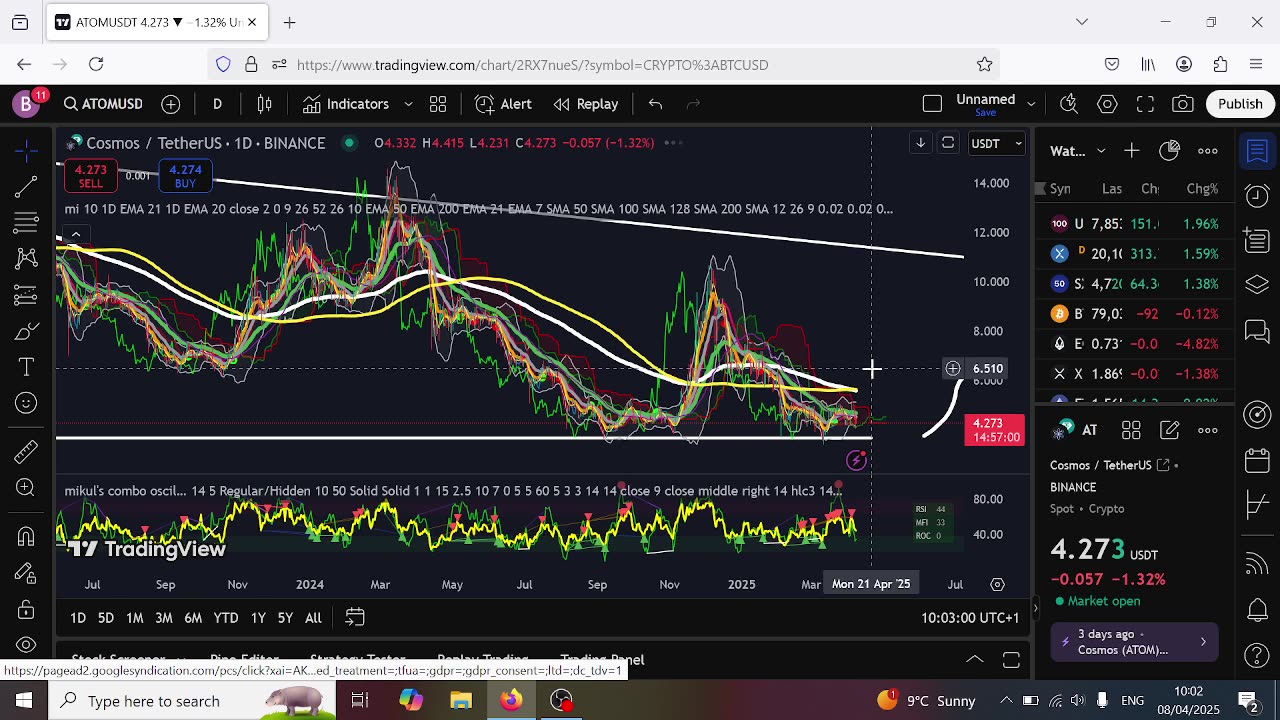Screen dimensions: 1280x720
Task: Hide all drawings with the eye icon
Action: (27, 645)
